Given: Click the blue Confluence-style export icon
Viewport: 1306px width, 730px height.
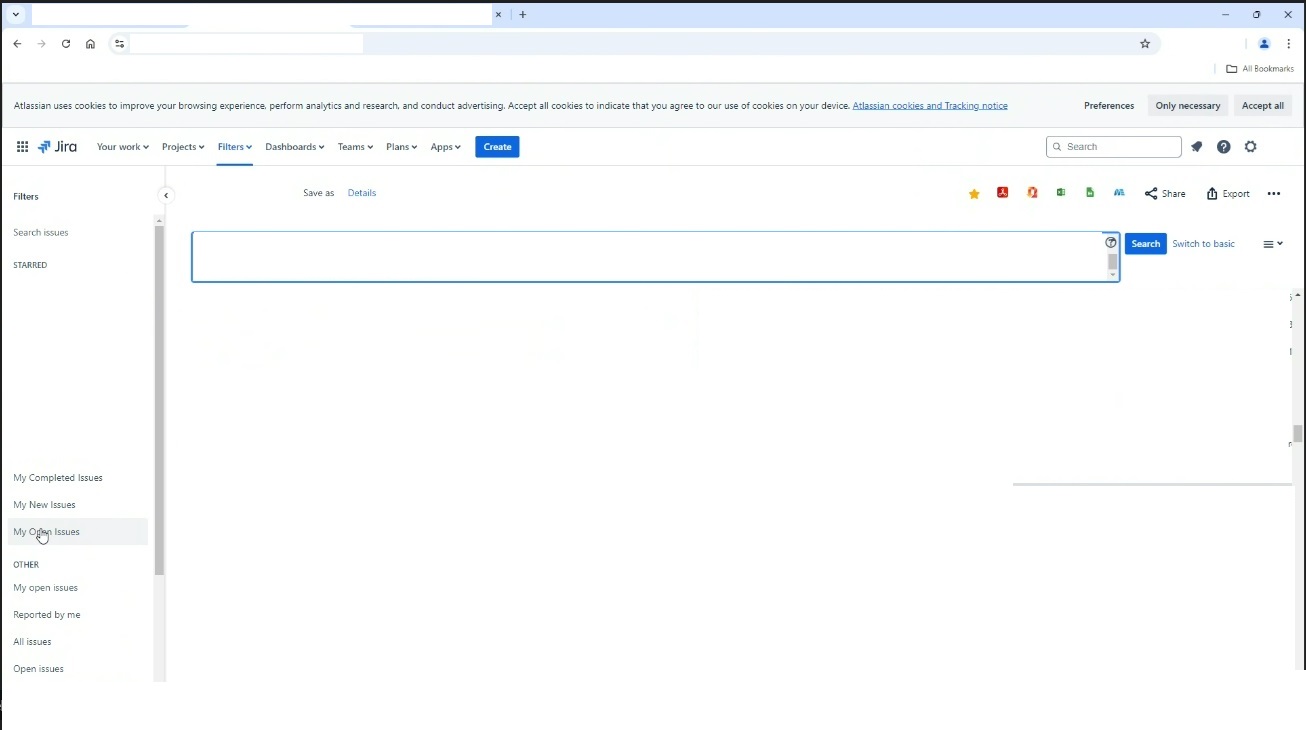Looking at the screenshot, I should [1119, 193].
